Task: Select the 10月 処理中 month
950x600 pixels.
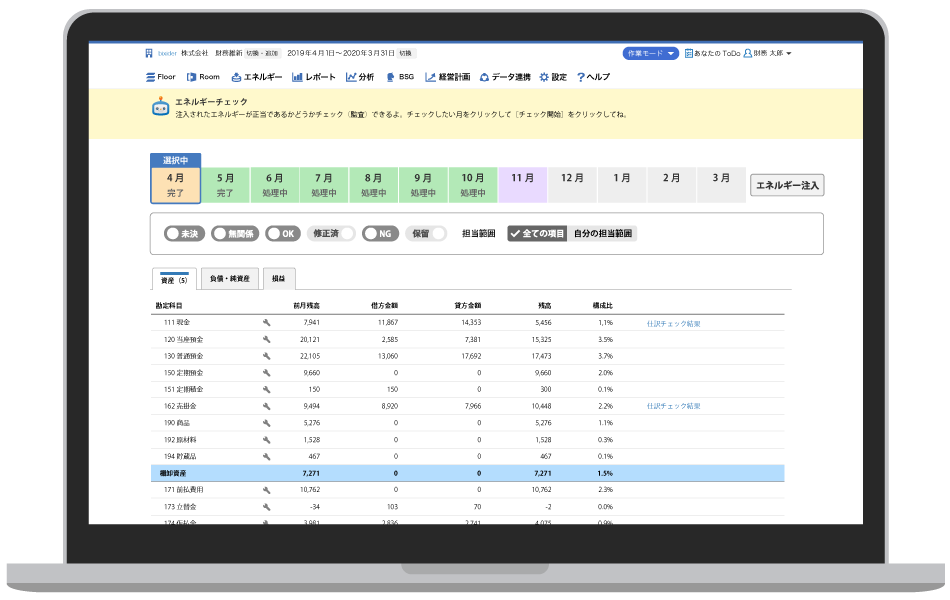Action: 473,185
